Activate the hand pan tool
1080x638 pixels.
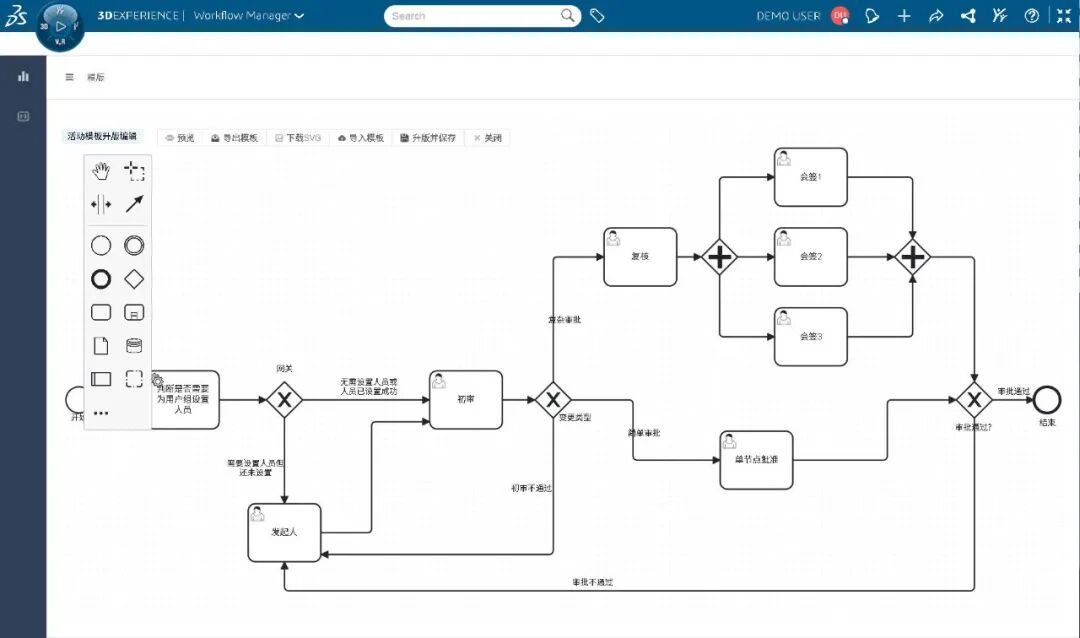(x=101, y=171)
